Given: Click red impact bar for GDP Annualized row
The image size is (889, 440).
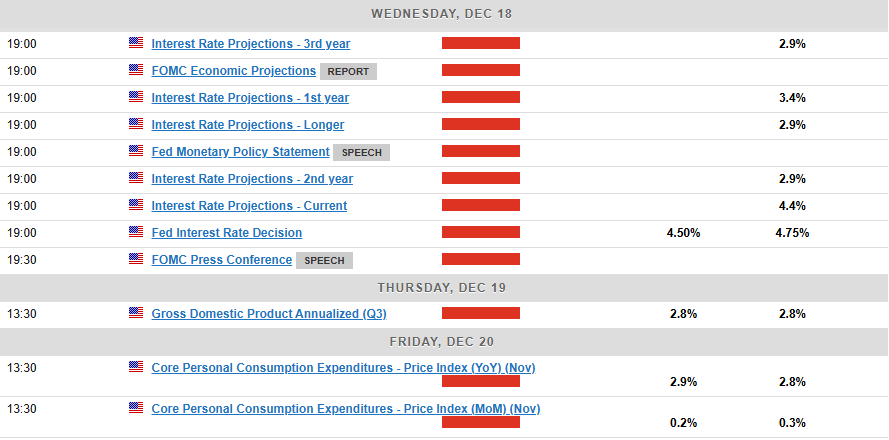Looking at the screenshot, I should [x=481, y=314].
